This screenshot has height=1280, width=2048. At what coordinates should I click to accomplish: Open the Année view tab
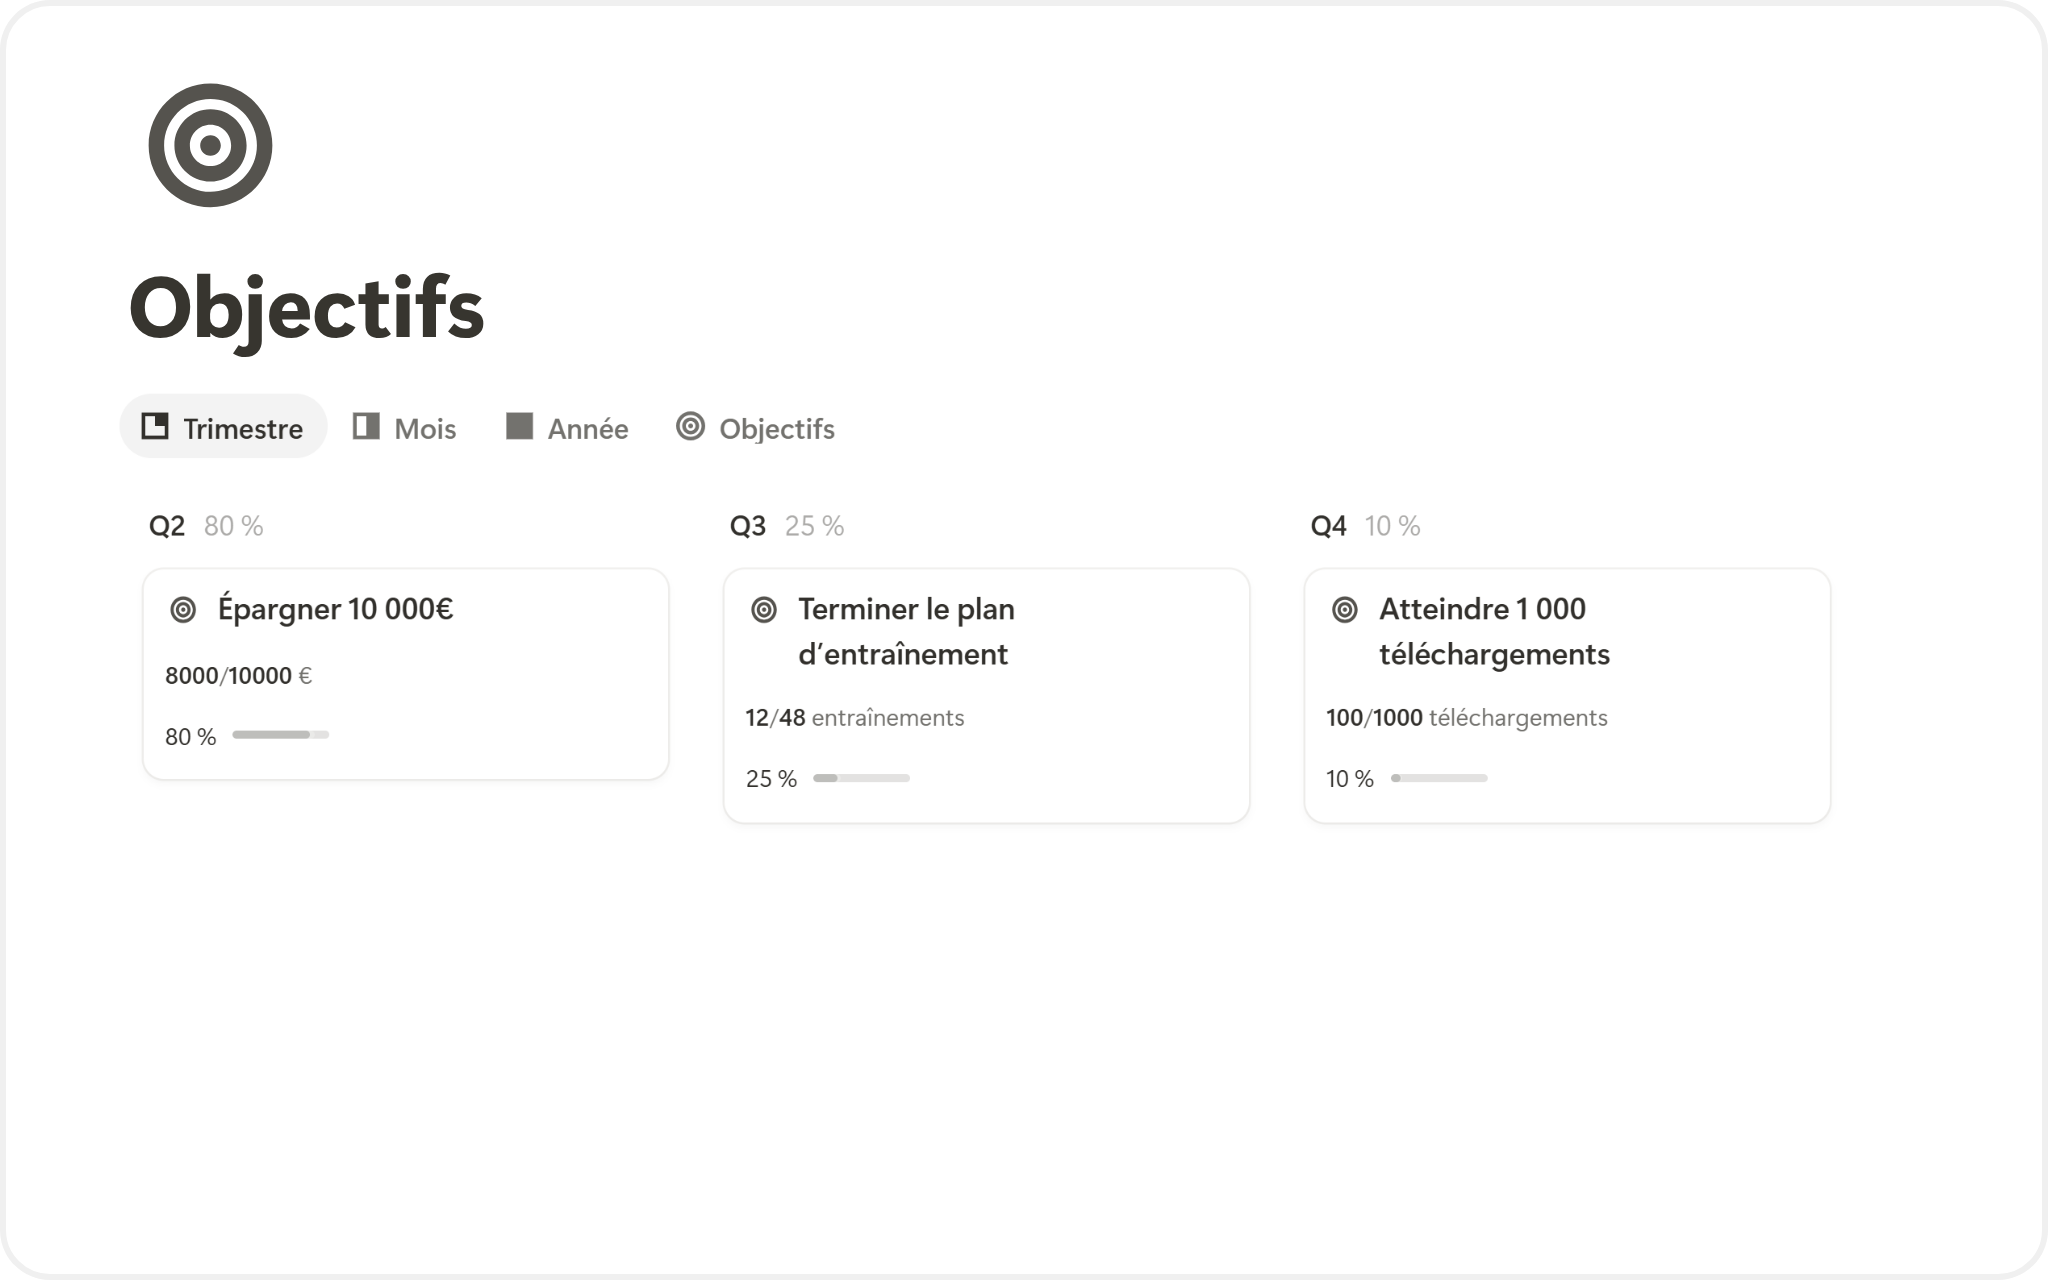coord(587,429)
